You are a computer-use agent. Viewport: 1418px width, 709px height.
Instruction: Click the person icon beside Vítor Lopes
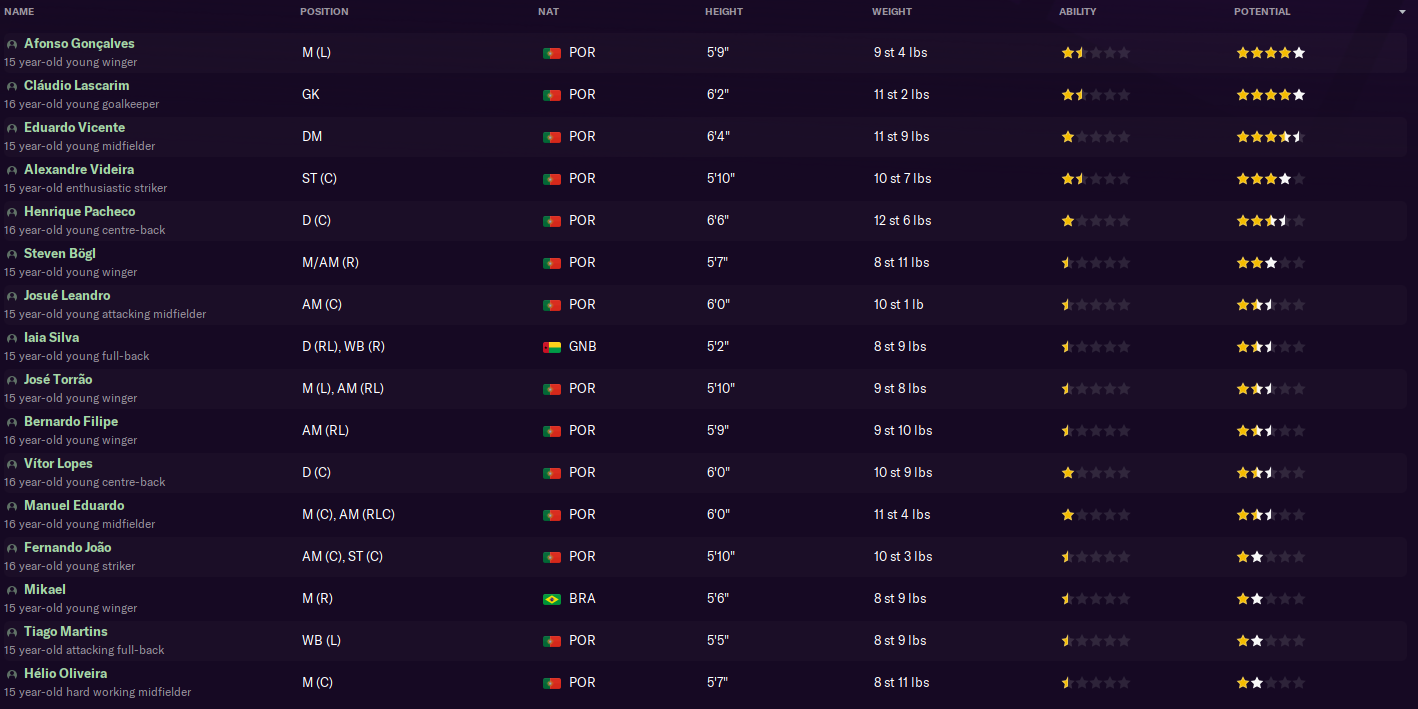(x=12, y=465)
